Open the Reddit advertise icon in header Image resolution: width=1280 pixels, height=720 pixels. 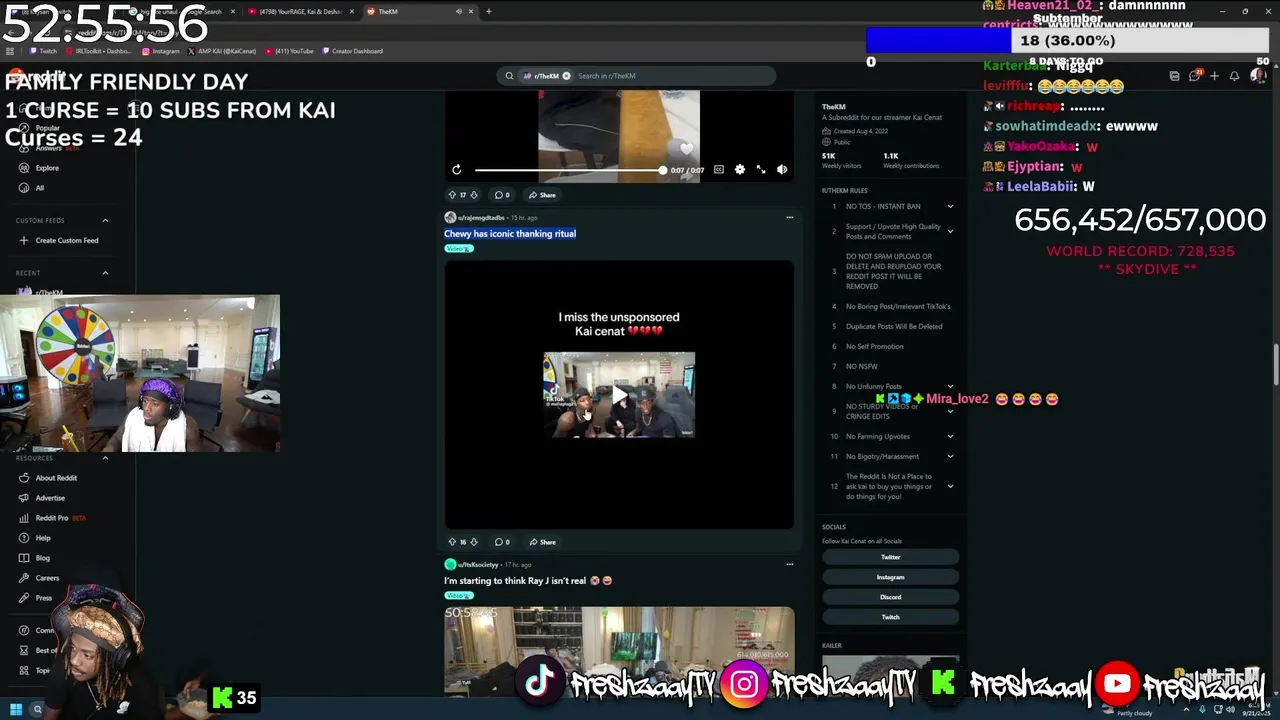1174,76
